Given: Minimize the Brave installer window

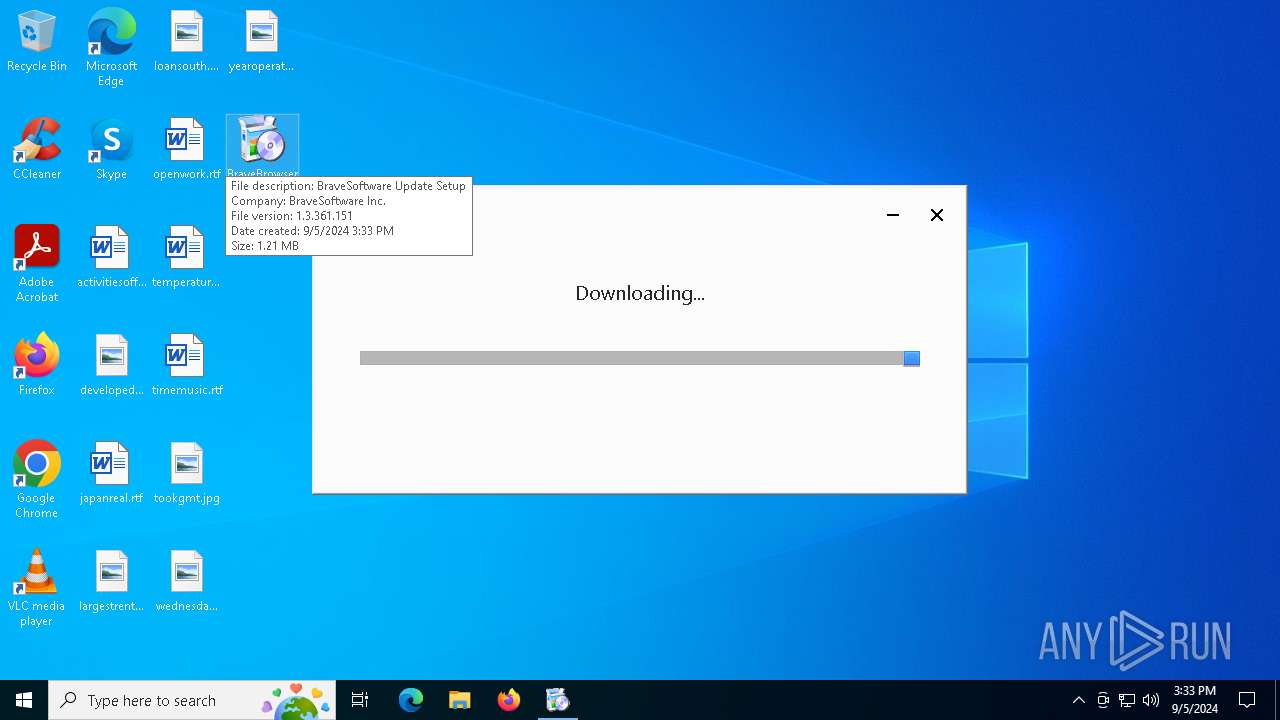Looking at the screenshot, I should 893,215.
